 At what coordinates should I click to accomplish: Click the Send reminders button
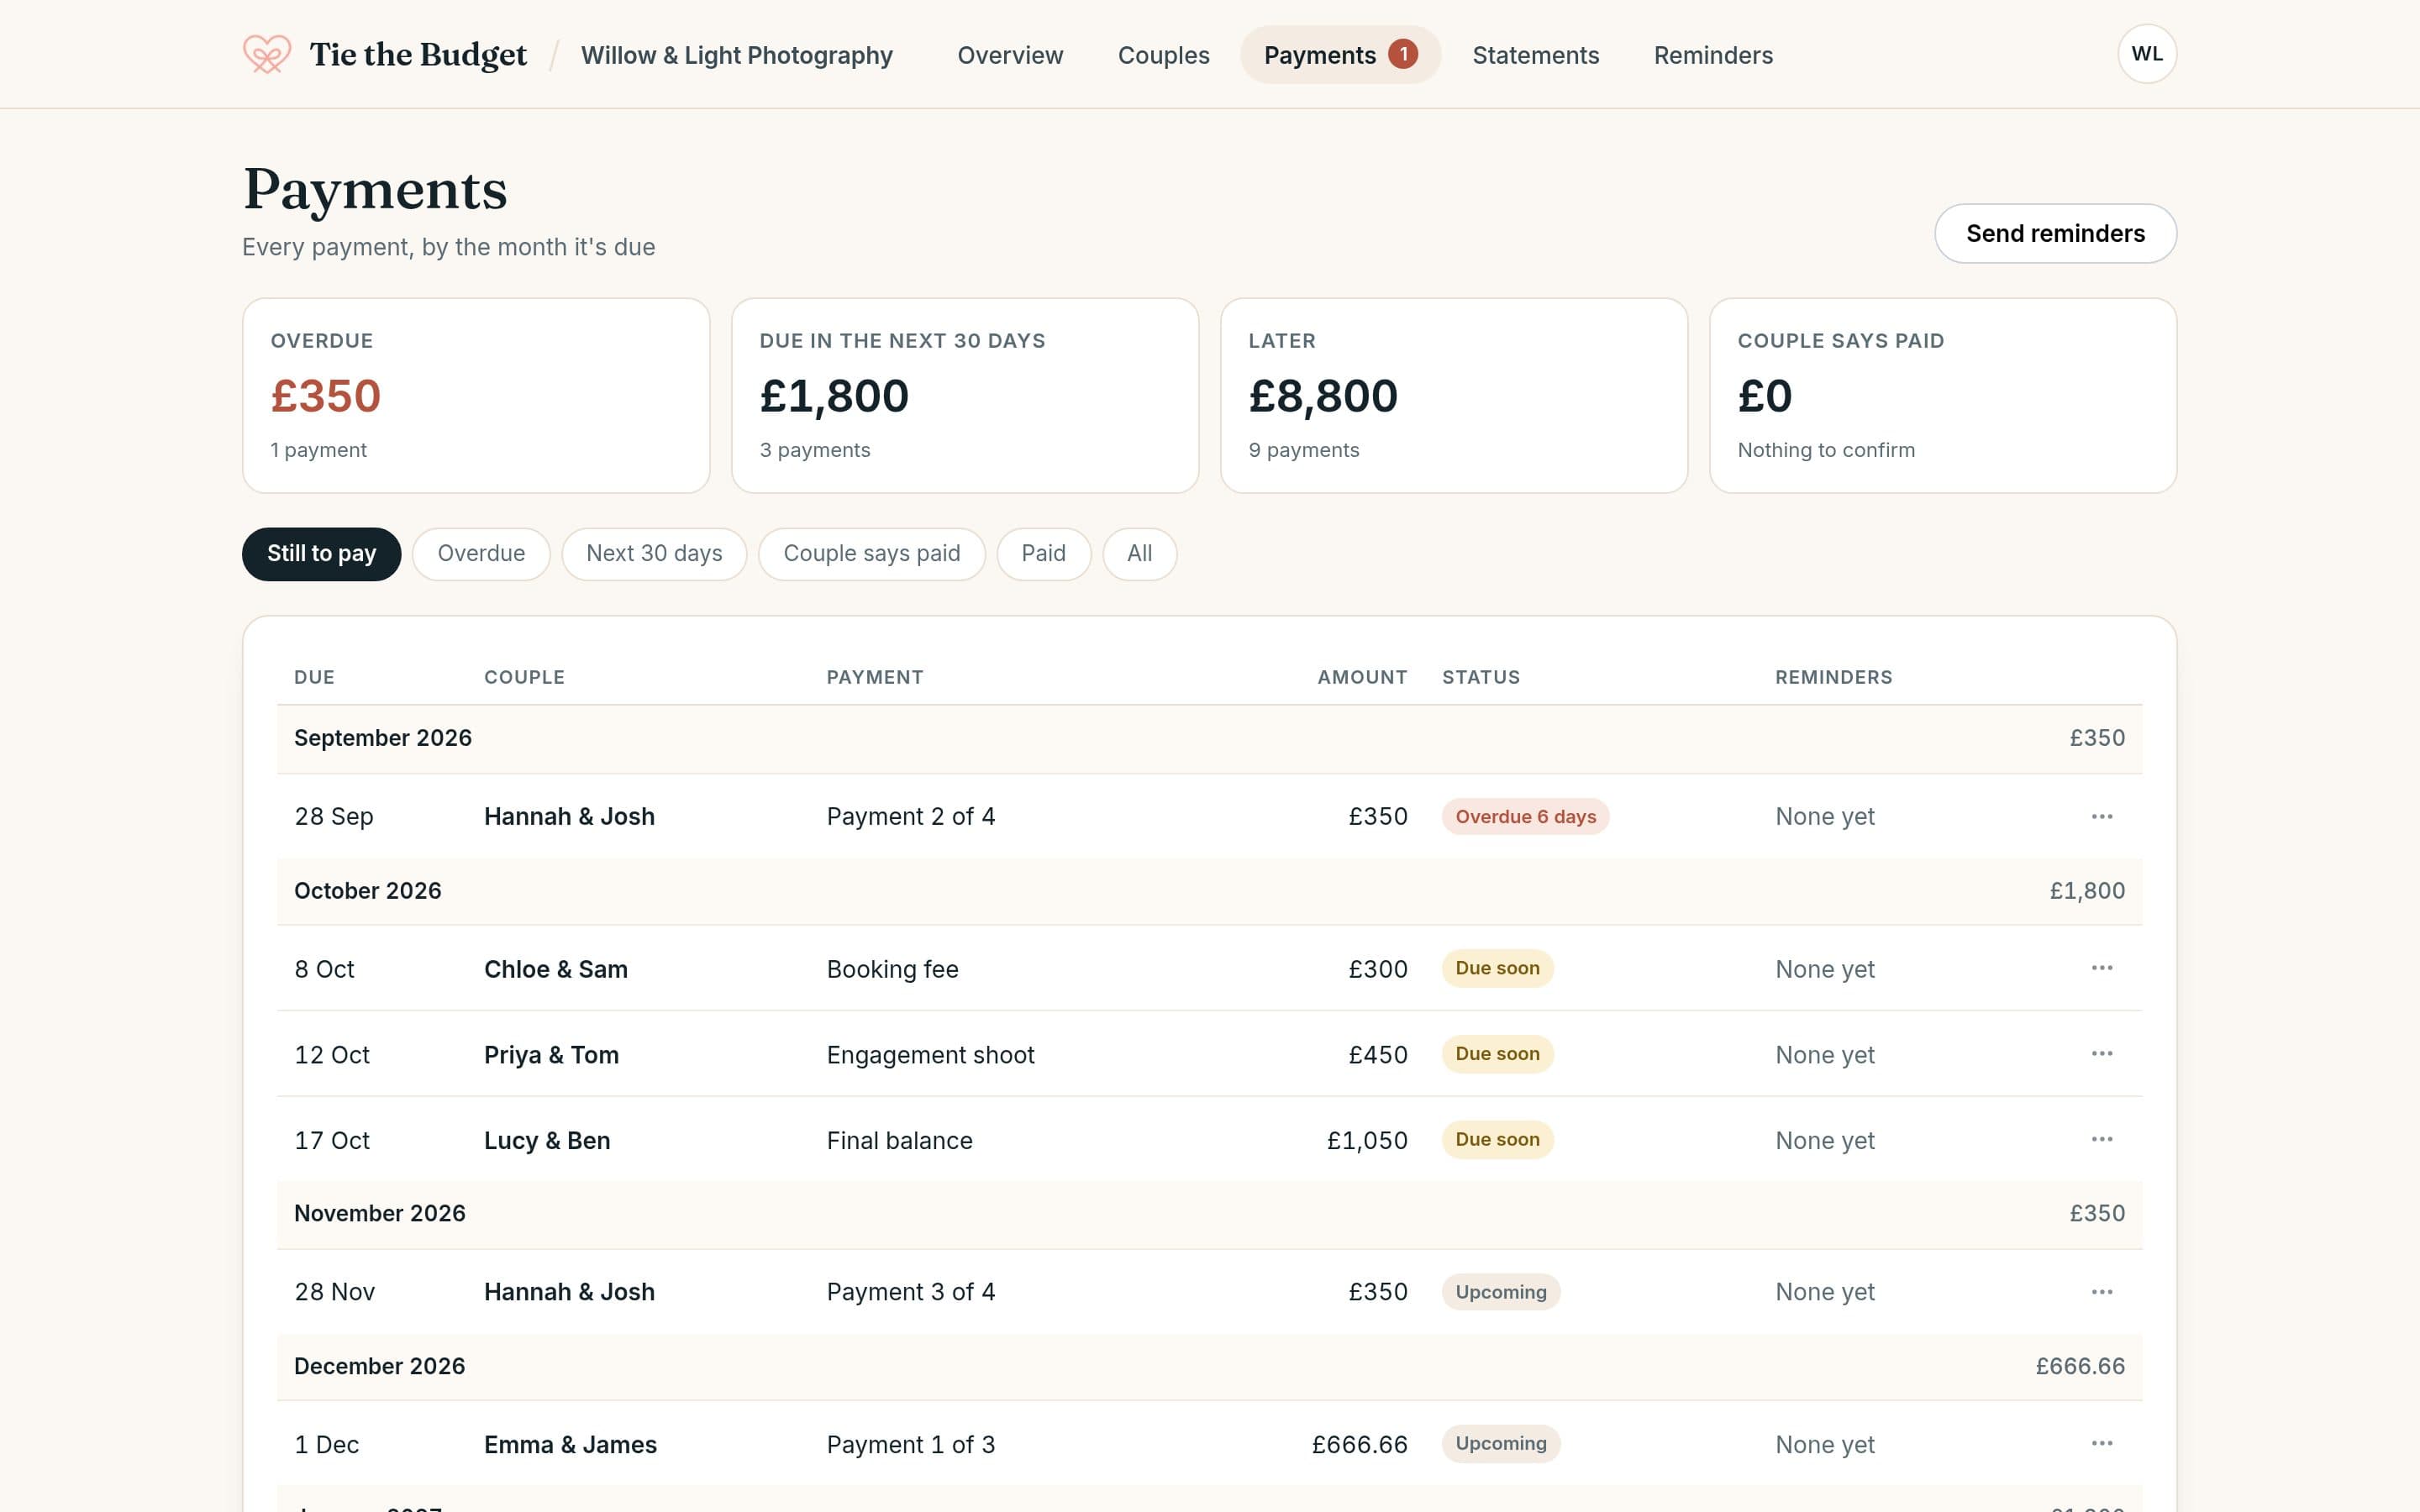[x=2055, y=234]
